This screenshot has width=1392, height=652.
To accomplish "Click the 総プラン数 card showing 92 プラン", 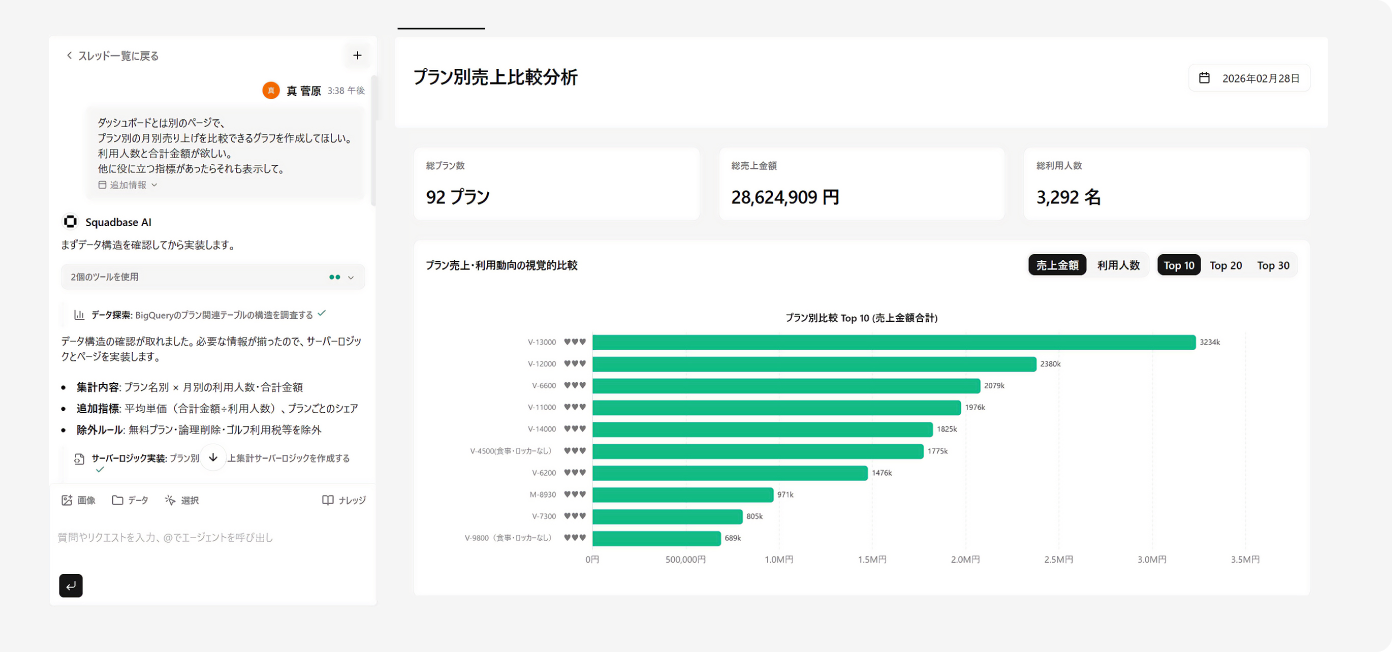I will 557,184.
